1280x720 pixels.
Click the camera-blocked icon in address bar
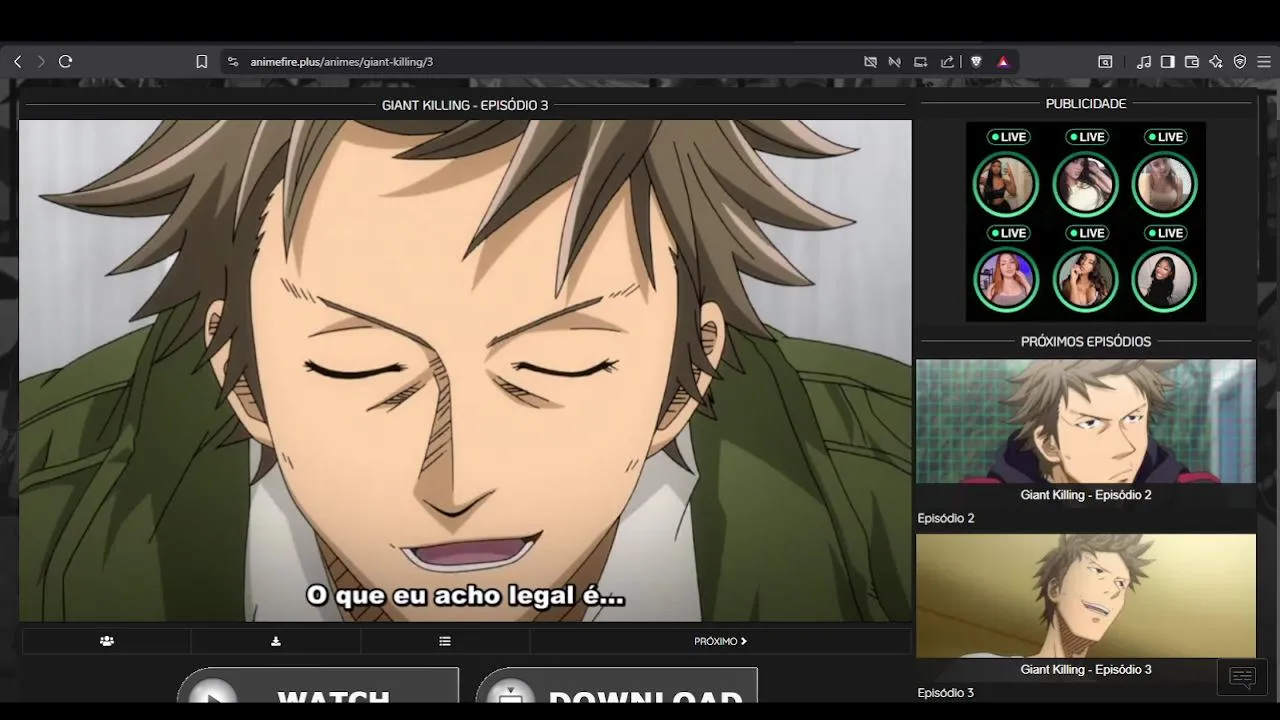pos(871,62)
